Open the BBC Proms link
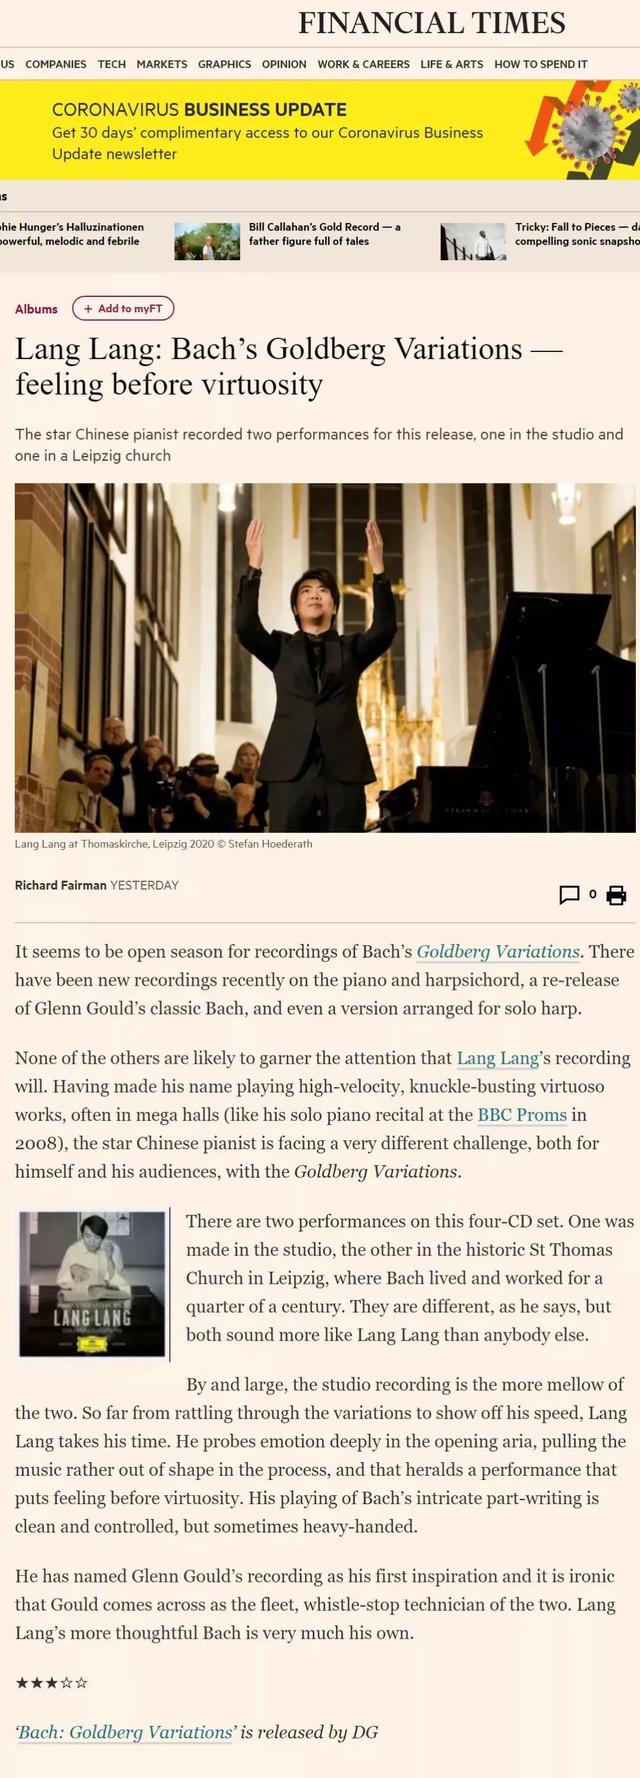The width and height of the screenshot is (640, 1778). [522, 1114]
